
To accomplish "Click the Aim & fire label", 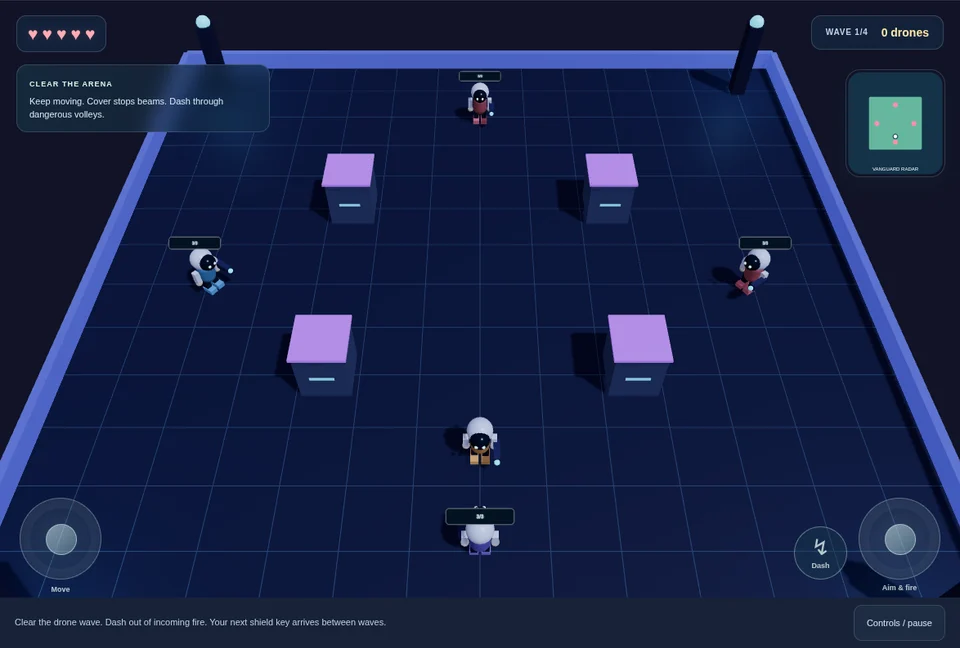I will pyautogui.click(x=899, y=587).
